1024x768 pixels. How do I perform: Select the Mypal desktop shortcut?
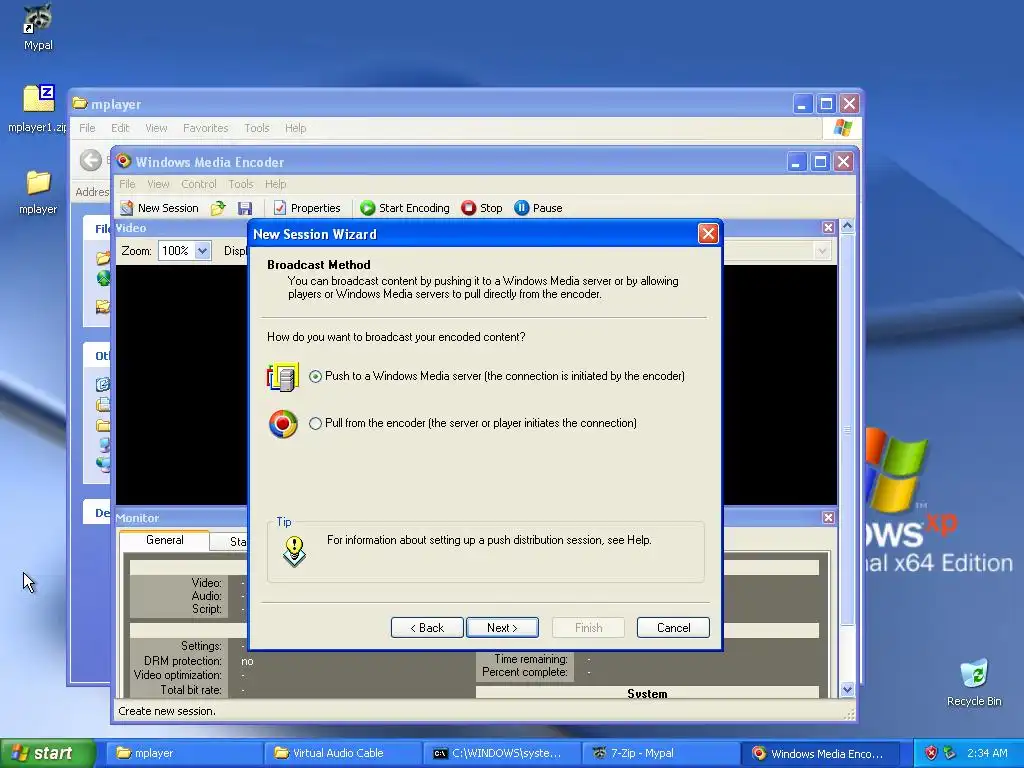click(x=38, y=27)
